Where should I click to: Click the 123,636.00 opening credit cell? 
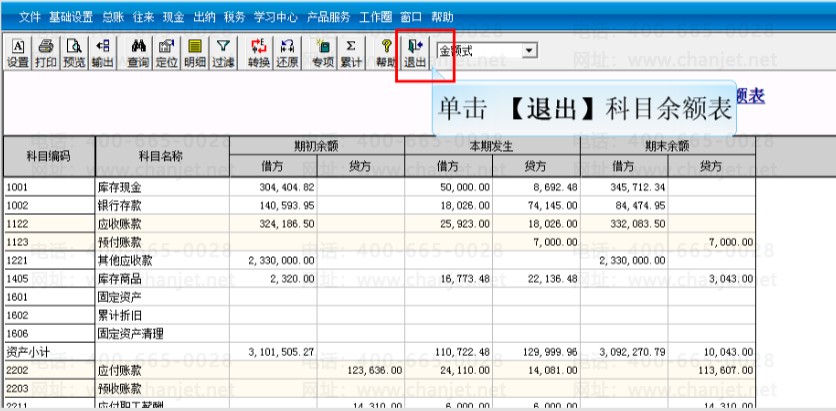coord(361,370)
